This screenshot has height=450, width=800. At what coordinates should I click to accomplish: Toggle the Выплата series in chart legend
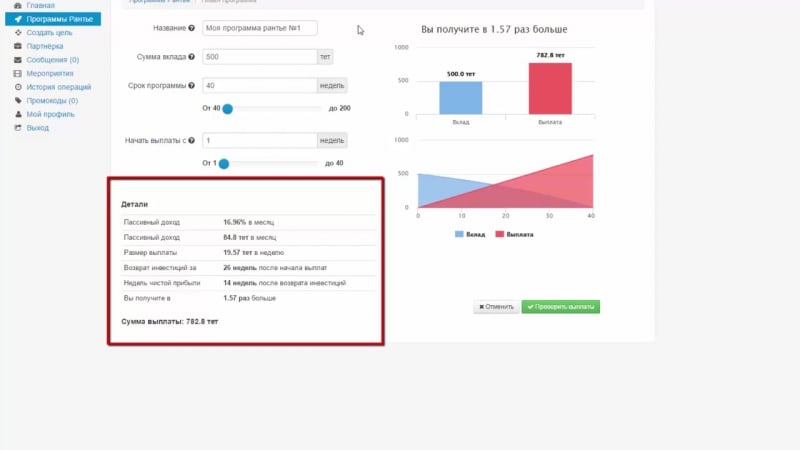click(513, 234)
